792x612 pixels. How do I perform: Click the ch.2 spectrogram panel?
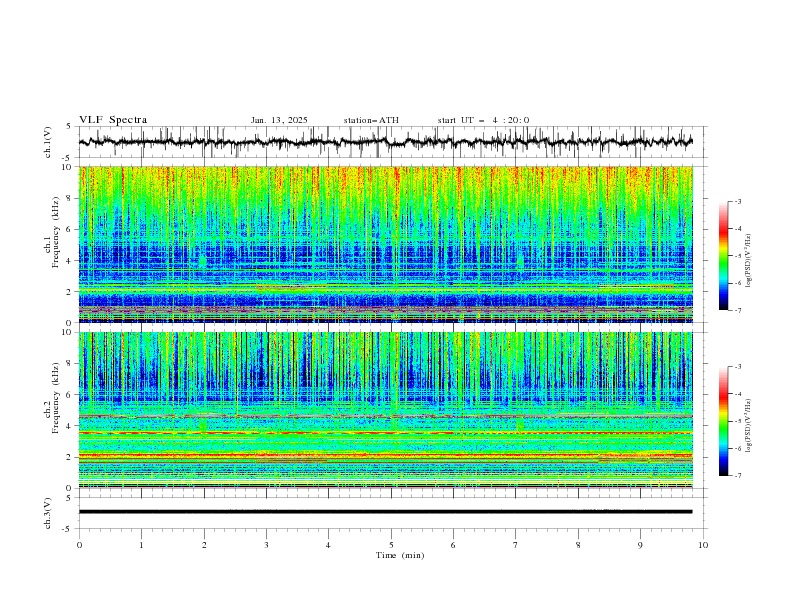pos(386,410)
